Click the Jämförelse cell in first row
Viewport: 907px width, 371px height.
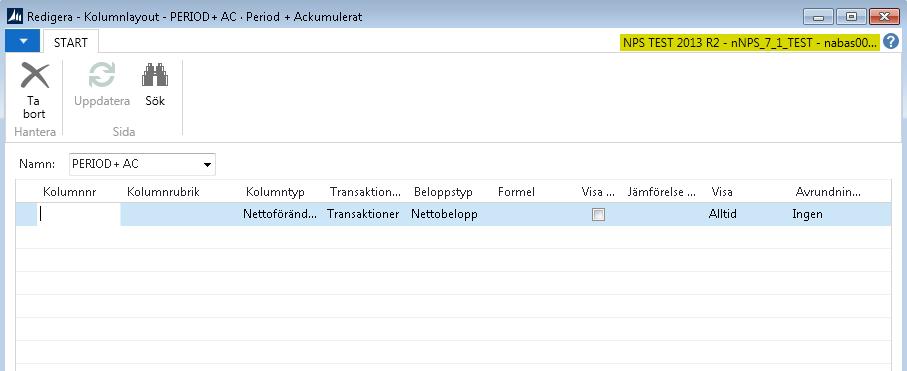tap(663, 214)
